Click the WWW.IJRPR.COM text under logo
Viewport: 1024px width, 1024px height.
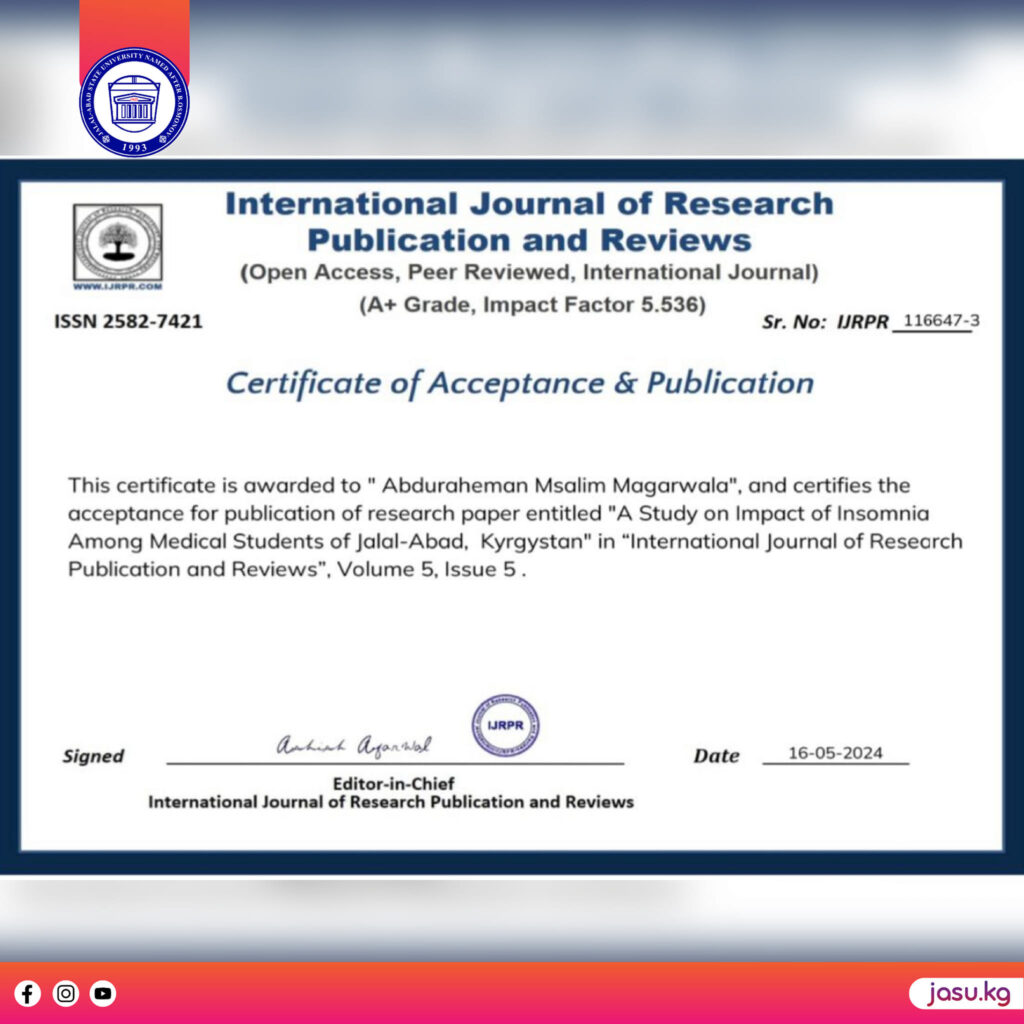118,286
